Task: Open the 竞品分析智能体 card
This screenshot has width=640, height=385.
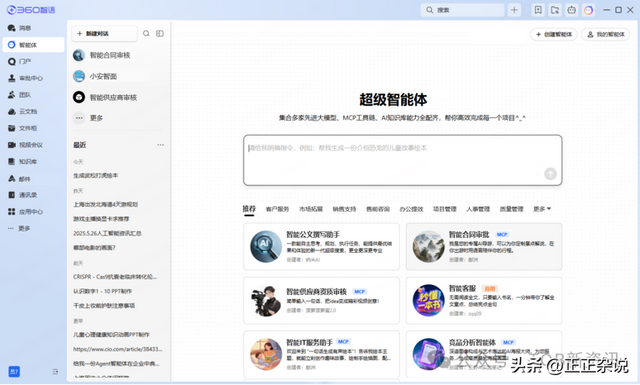Action: (x=484, y=354)
